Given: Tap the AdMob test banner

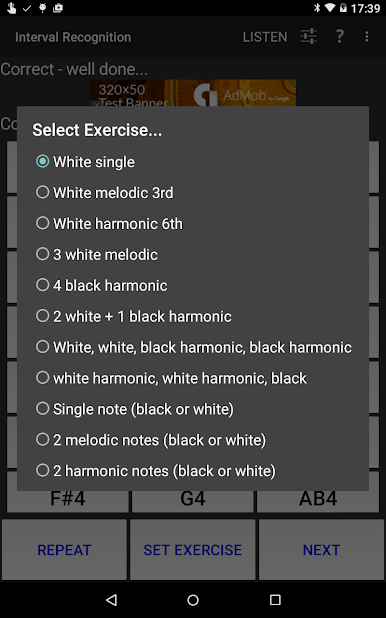Looking at the screenshot, I should tap(193, 93).
